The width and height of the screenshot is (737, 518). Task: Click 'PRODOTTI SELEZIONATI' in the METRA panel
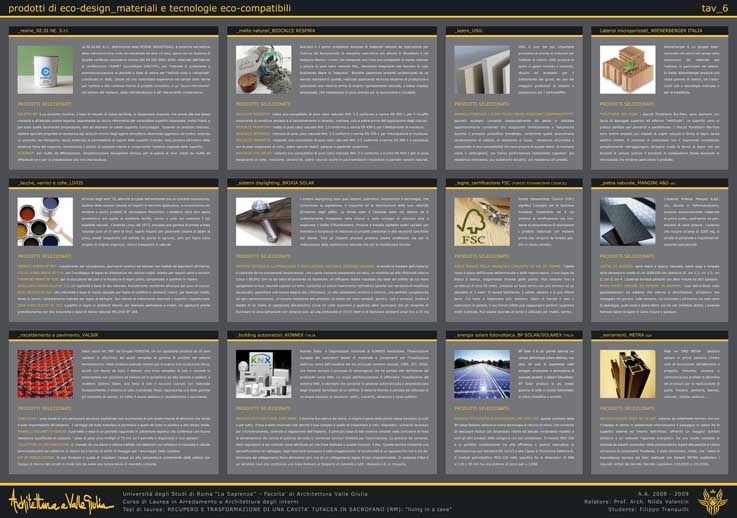pos(627,408)
